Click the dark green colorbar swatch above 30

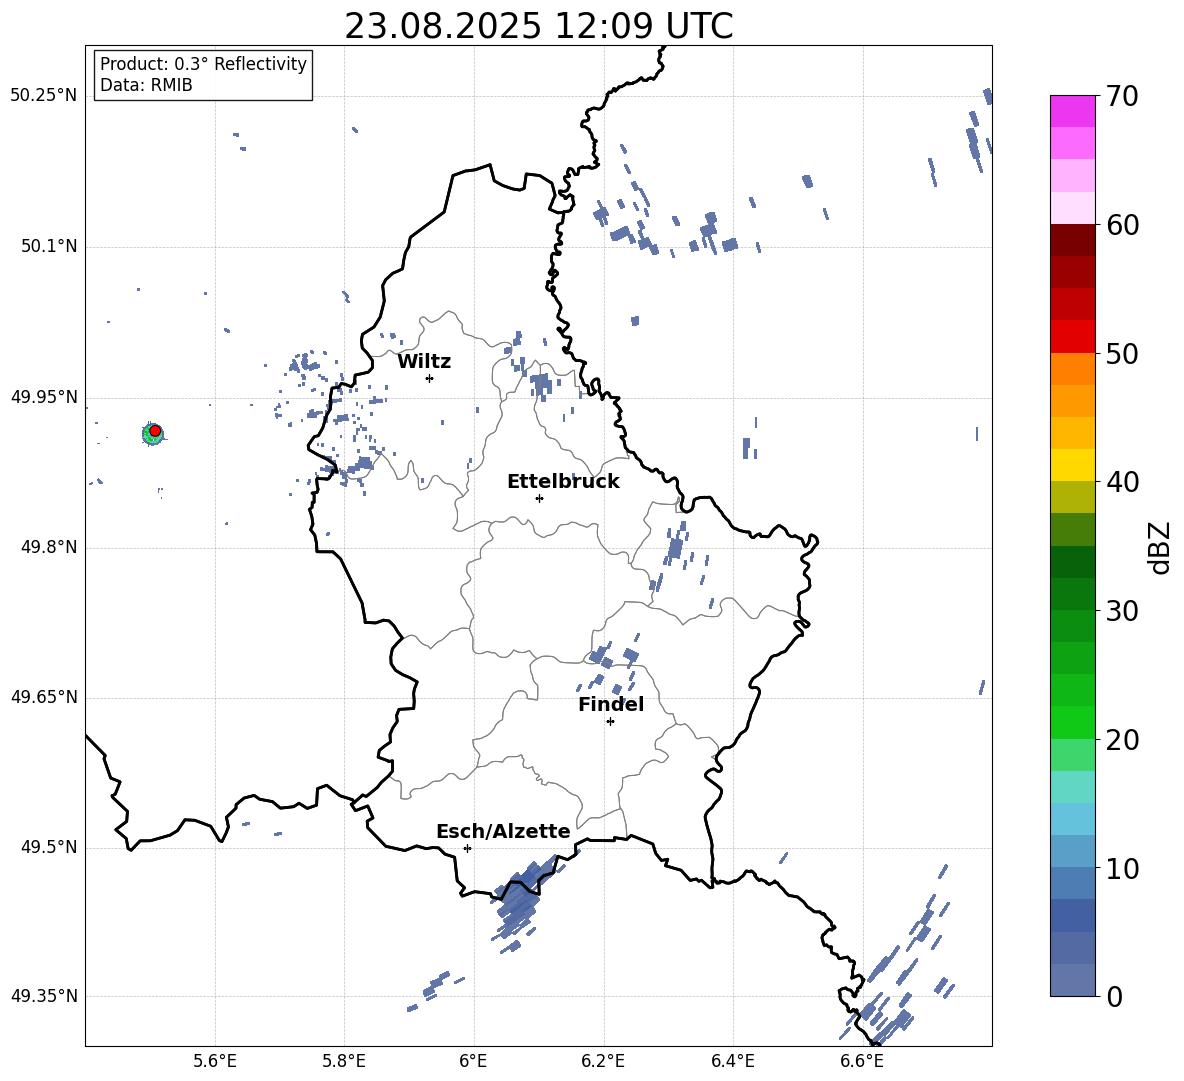(1072, 593)
